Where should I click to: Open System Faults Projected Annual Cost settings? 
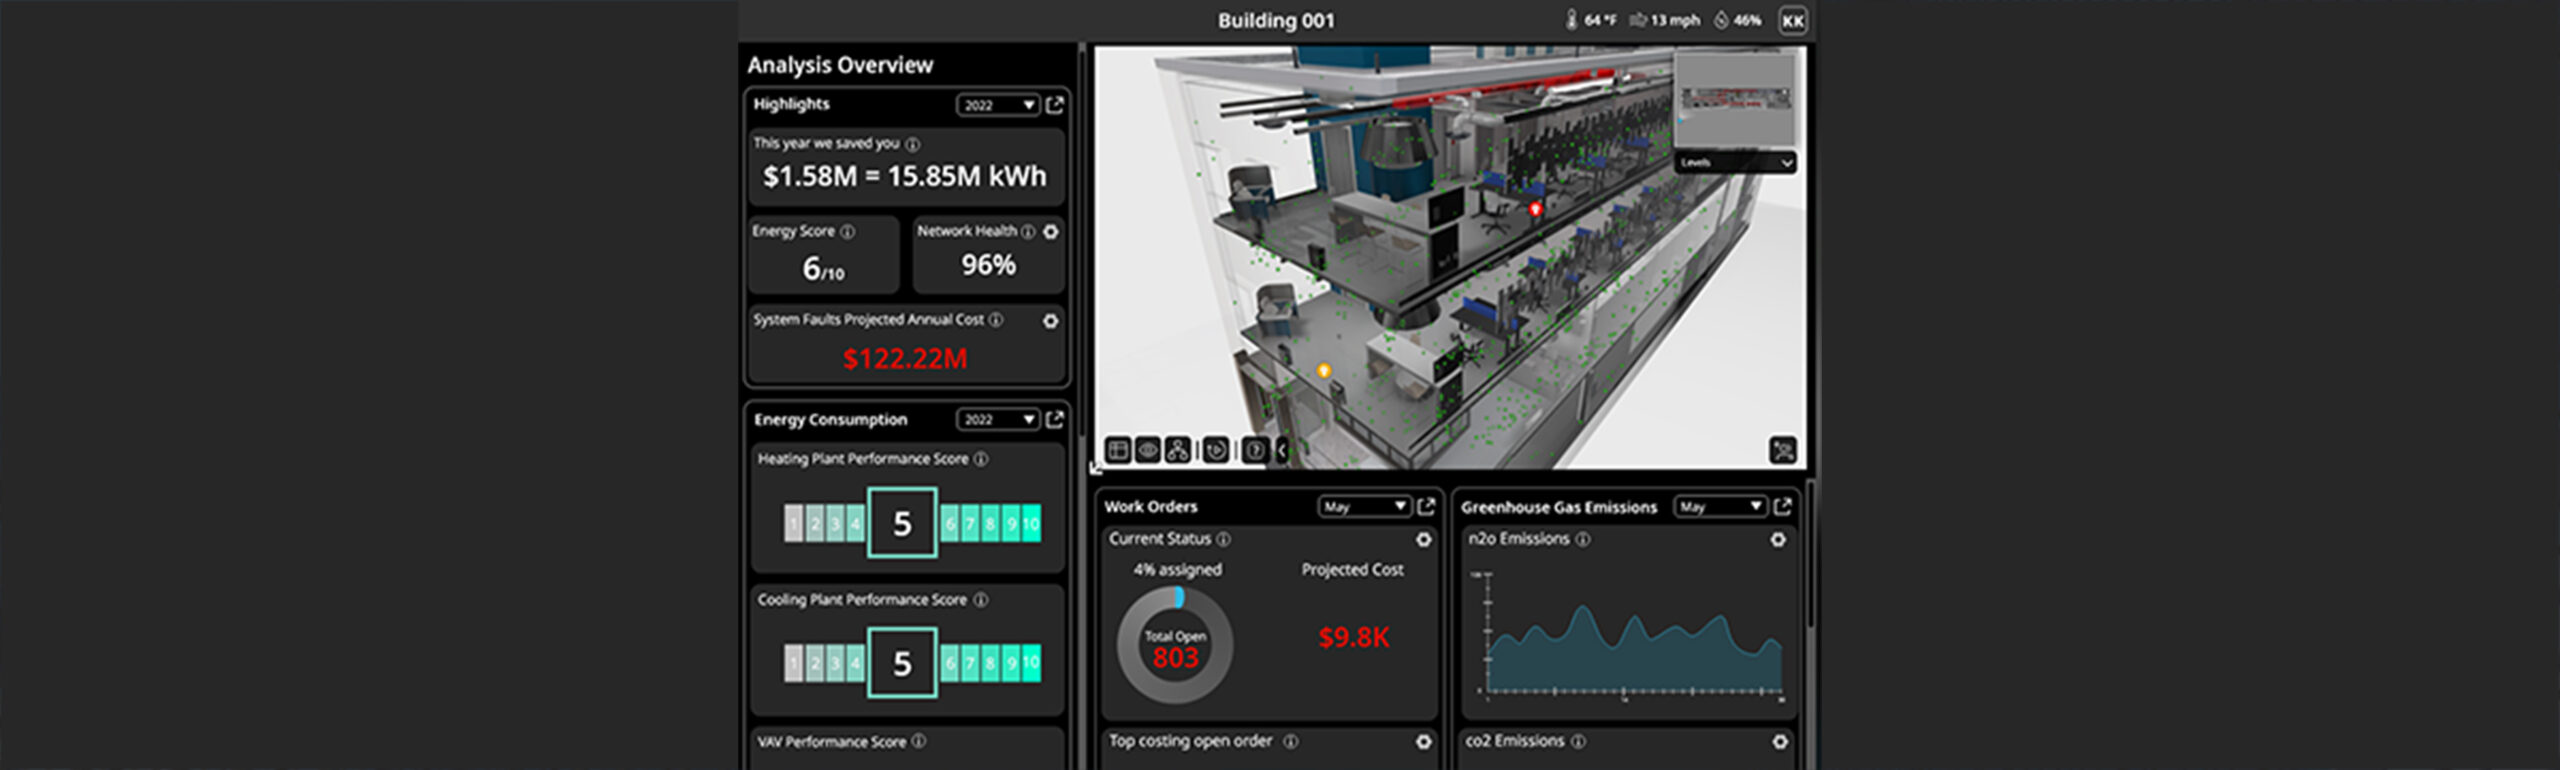tap(1050, 321)
